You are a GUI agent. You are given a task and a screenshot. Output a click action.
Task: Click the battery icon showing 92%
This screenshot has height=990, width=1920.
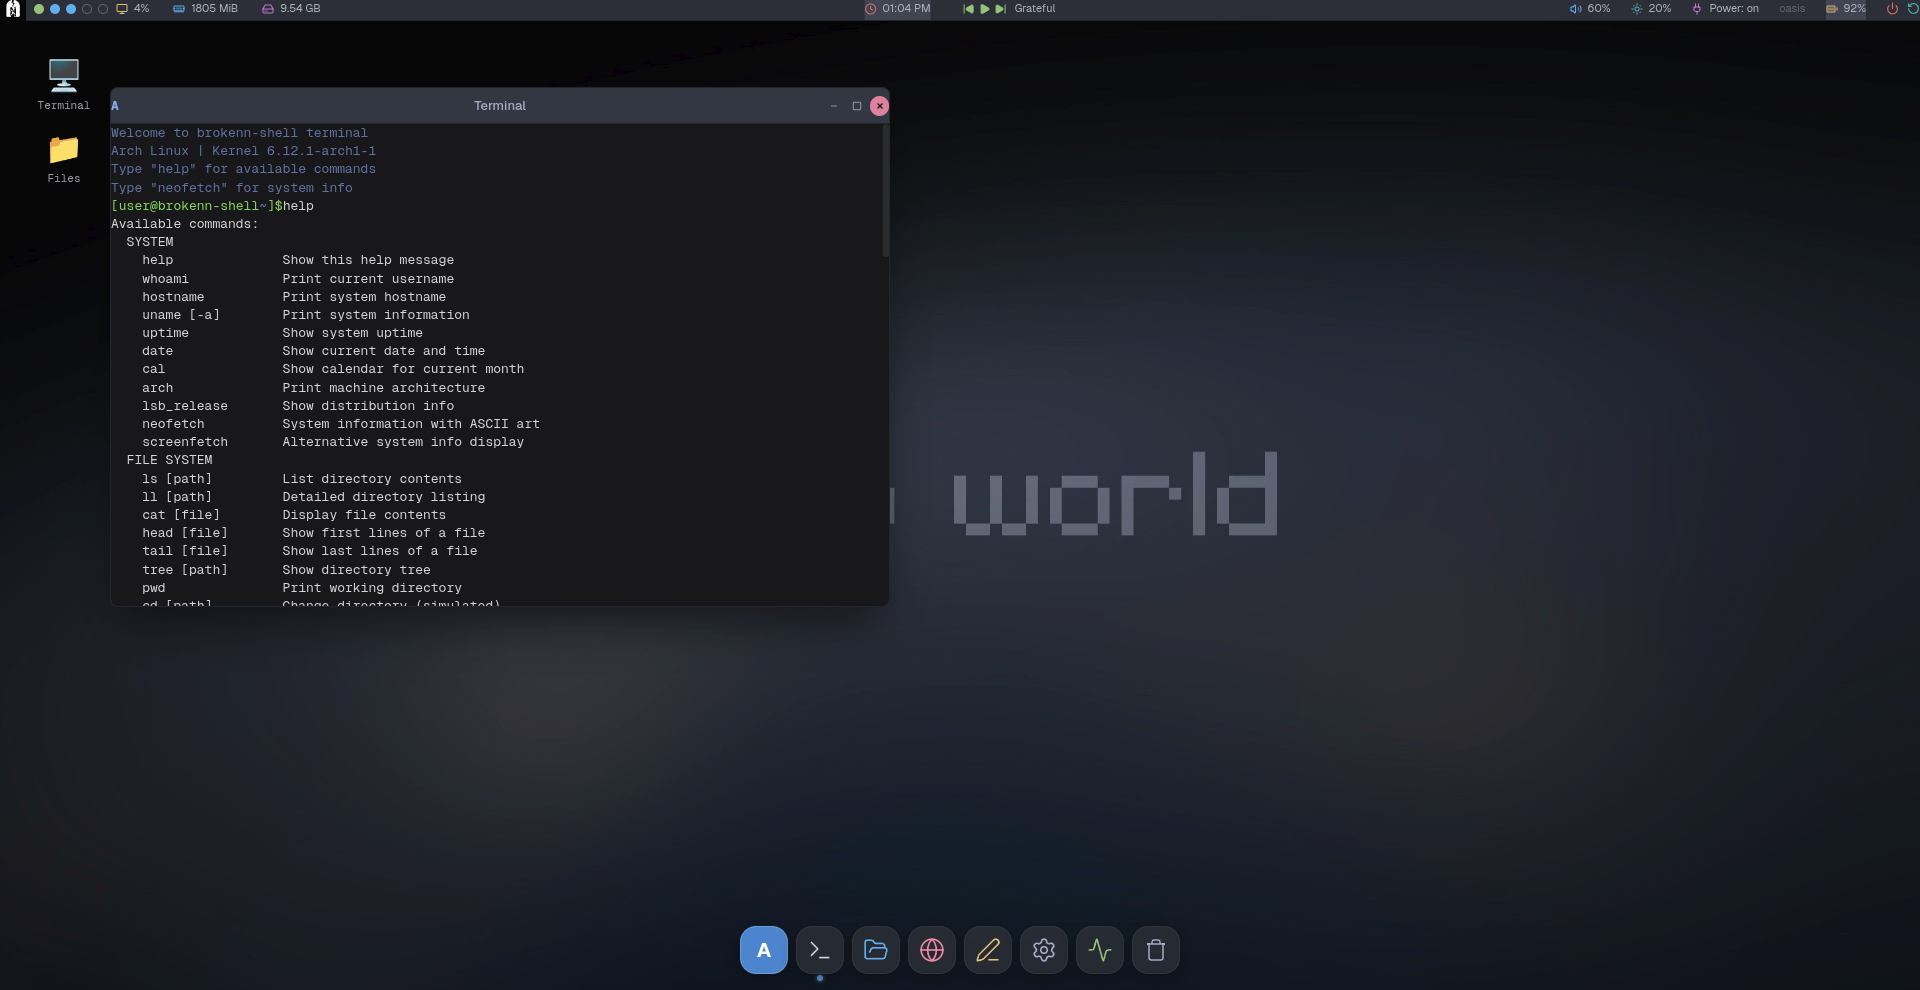1832,9
